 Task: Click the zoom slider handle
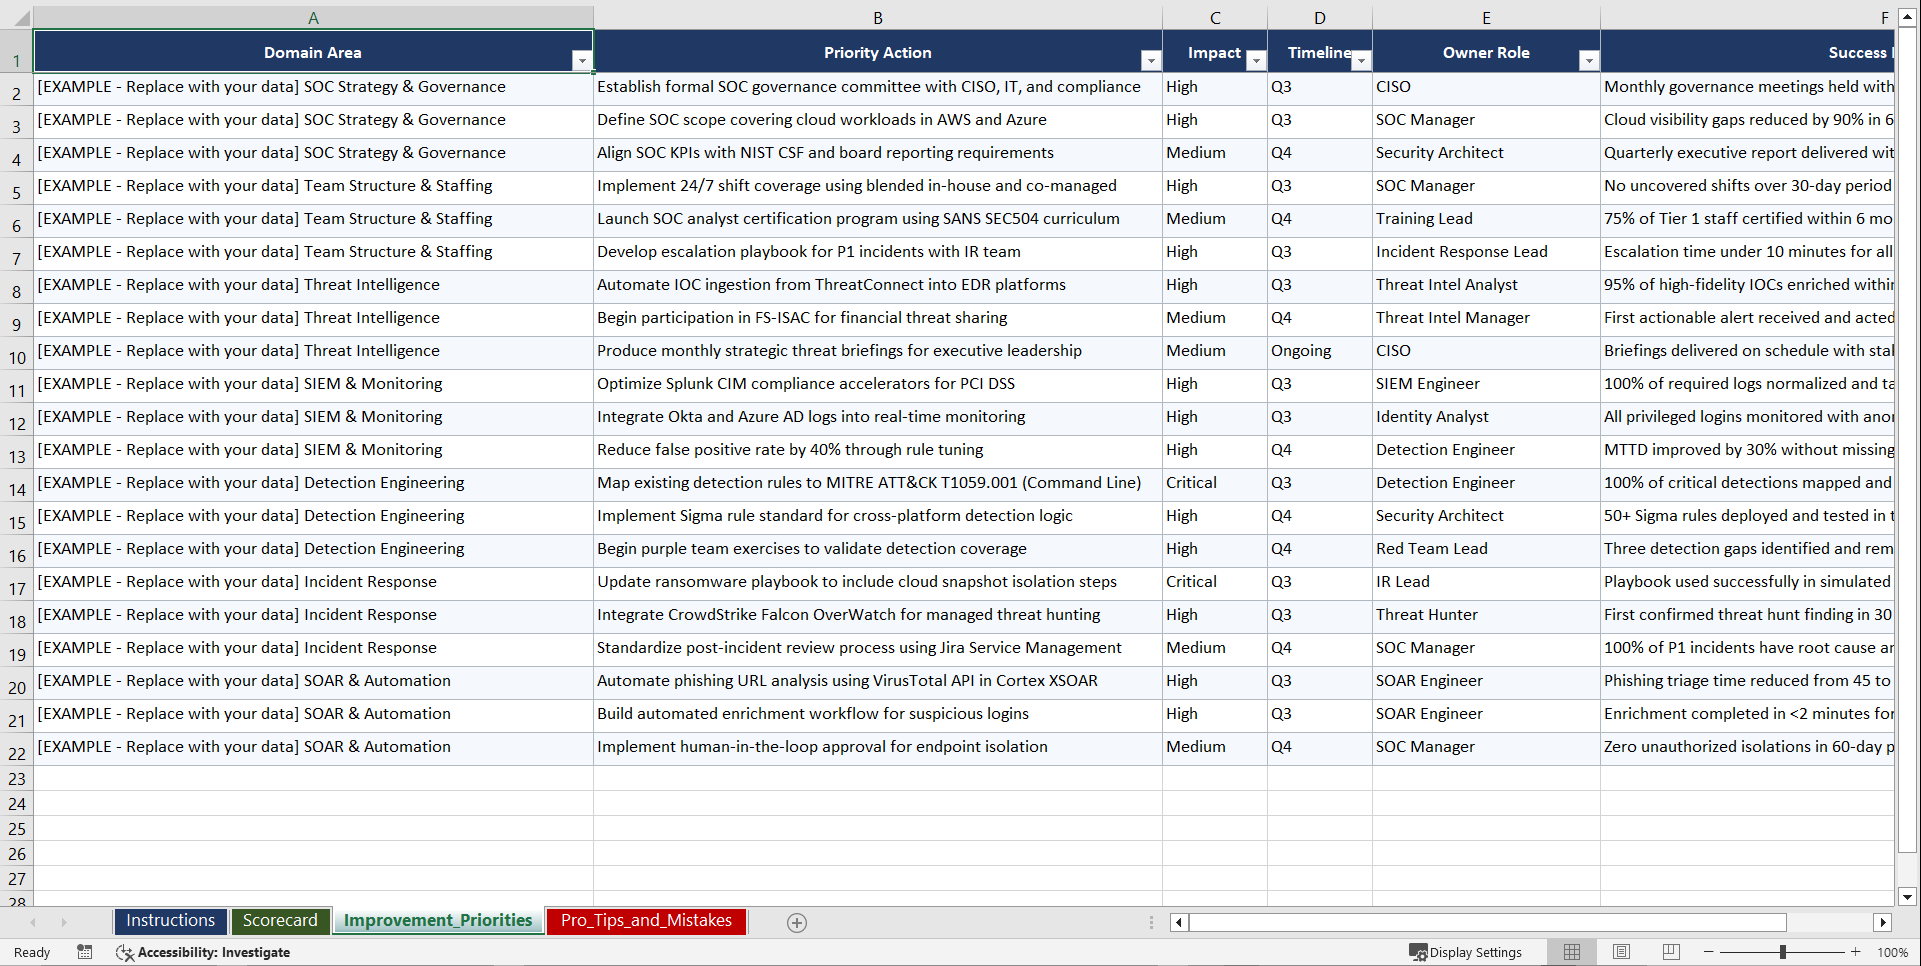coord(1783,952)
